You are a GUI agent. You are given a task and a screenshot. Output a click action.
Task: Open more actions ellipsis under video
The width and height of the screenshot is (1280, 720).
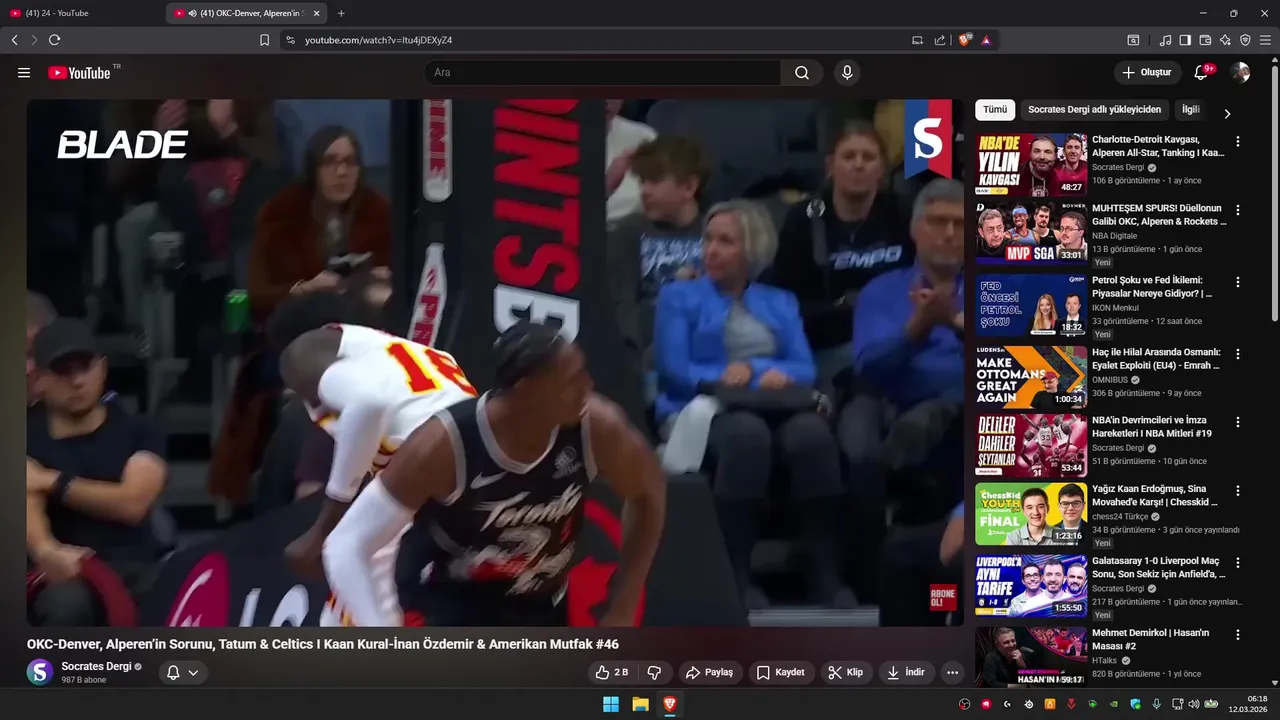[952, 673]
